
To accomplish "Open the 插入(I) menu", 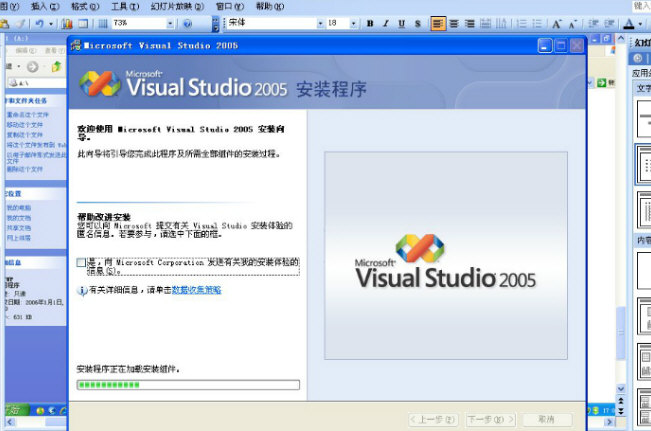I will pyautogui.click(x=45, y=6).
